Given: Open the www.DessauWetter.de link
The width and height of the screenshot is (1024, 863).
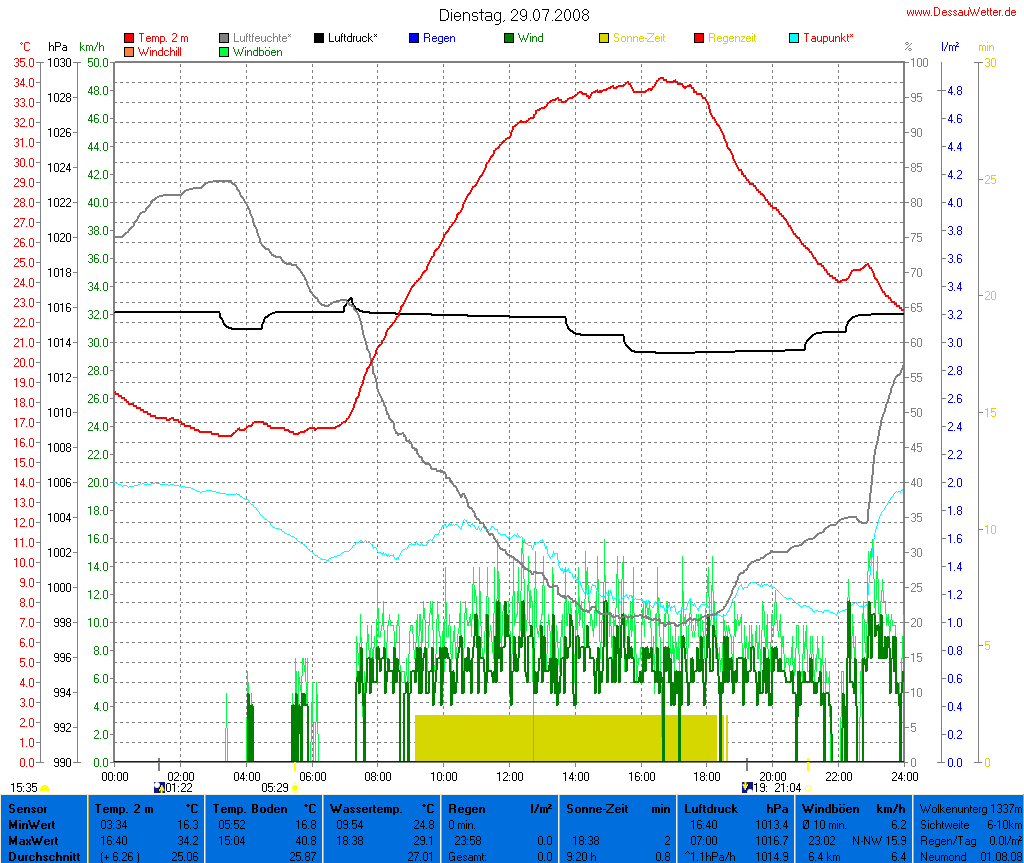Looking at the screenshot, I should [x=961, y=12].
